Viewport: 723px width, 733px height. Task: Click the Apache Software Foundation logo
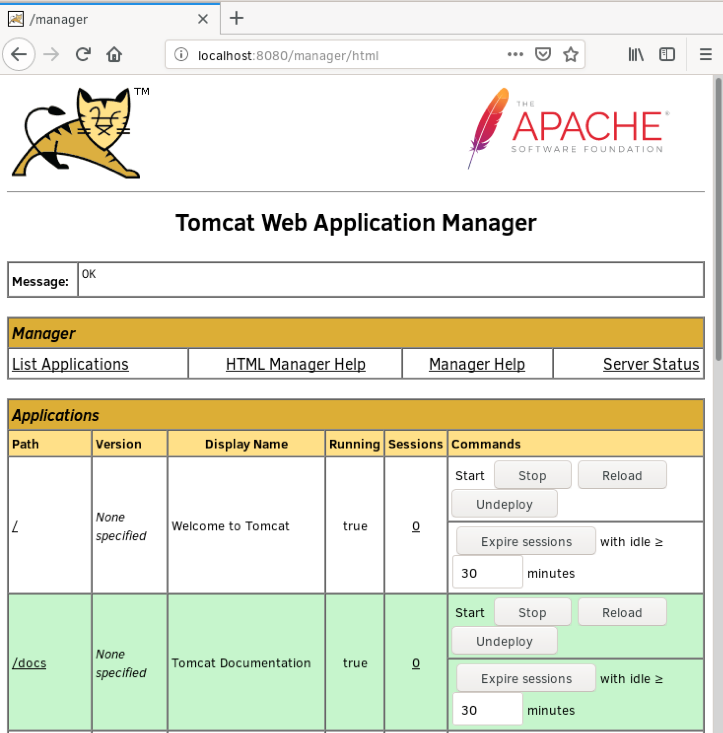click(x=567, y=128)
